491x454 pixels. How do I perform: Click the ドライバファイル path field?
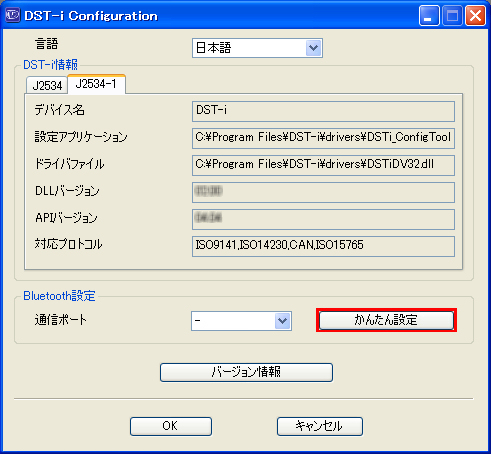tap(323, 165)
